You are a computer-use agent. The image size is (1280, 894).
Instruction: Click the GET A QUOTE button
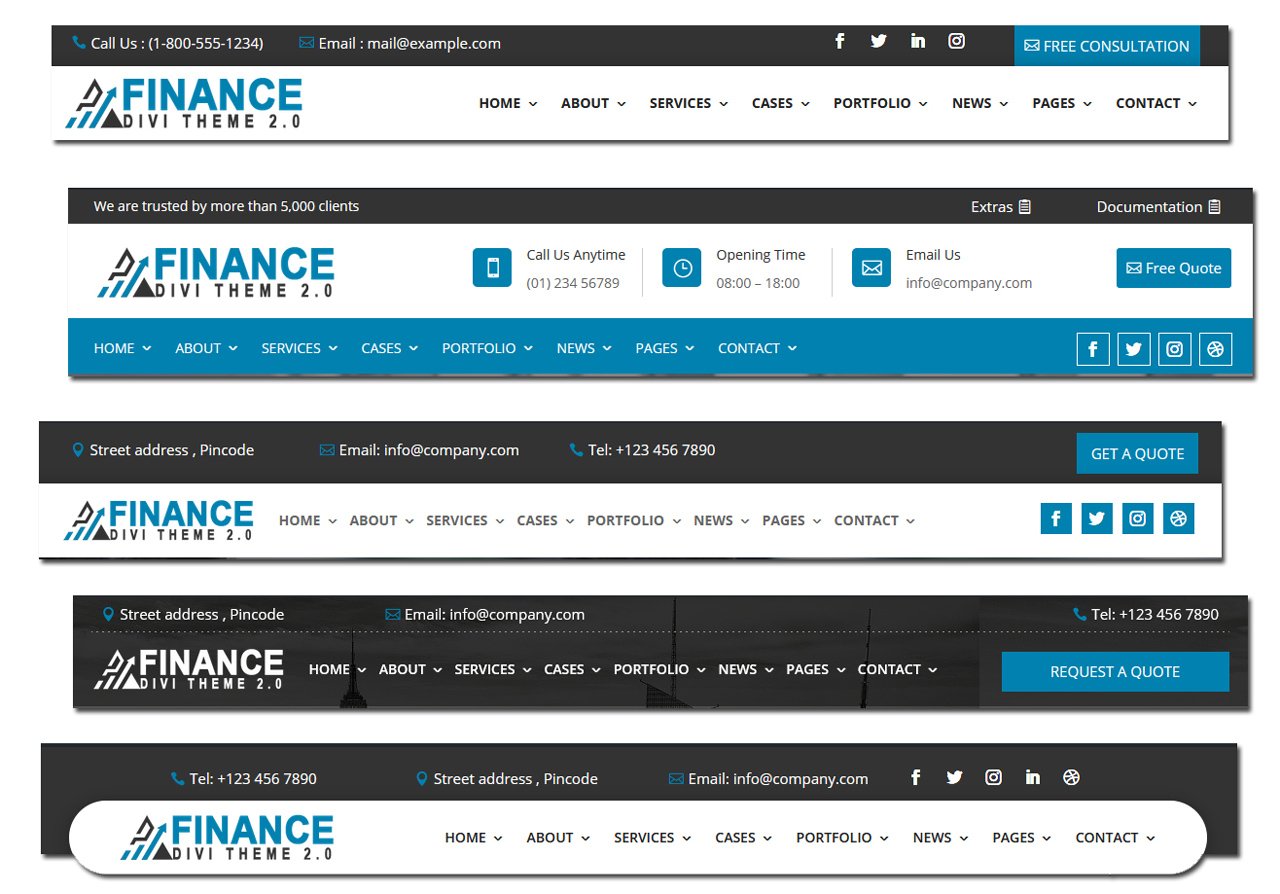pyautogui.click(x=1137, y=453)
